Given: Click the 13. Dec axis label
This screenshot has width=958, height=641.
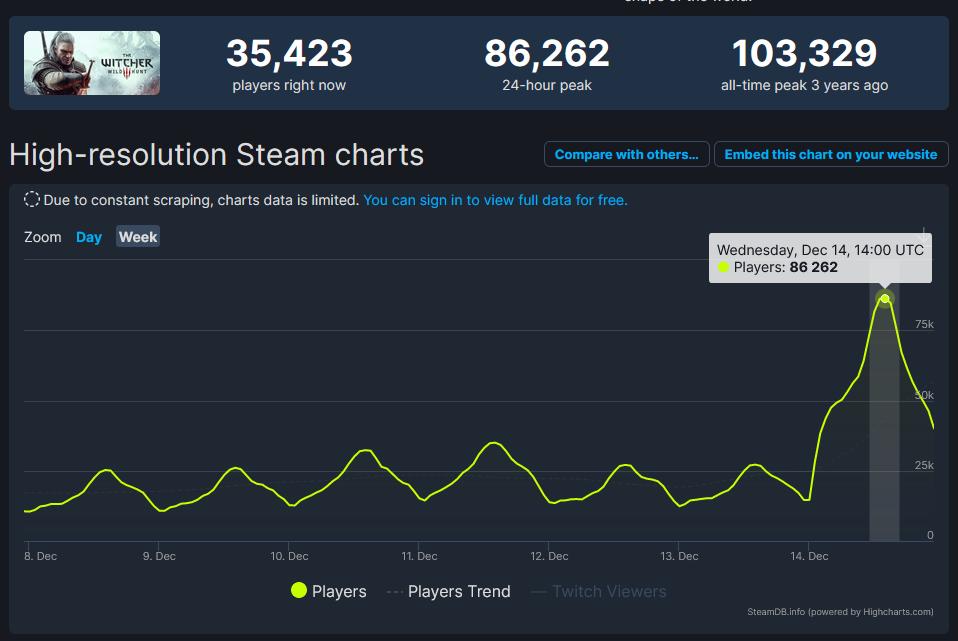Looking at the screenshot, I should pos(679,556).
